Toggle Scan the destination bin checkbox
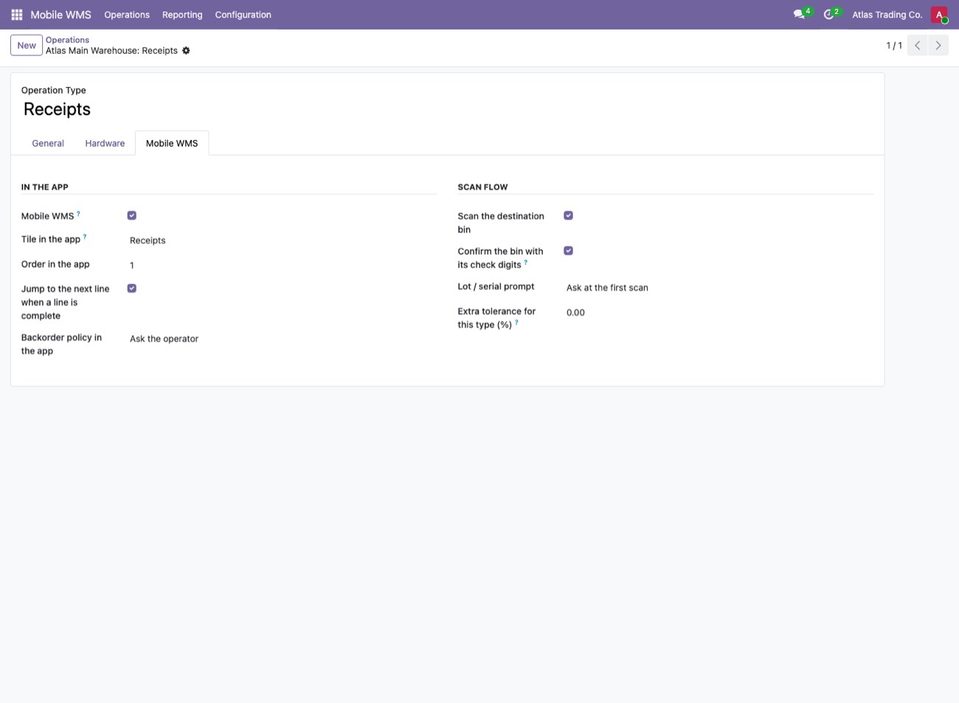The image size is (959, 703). (x=568, y=215)
